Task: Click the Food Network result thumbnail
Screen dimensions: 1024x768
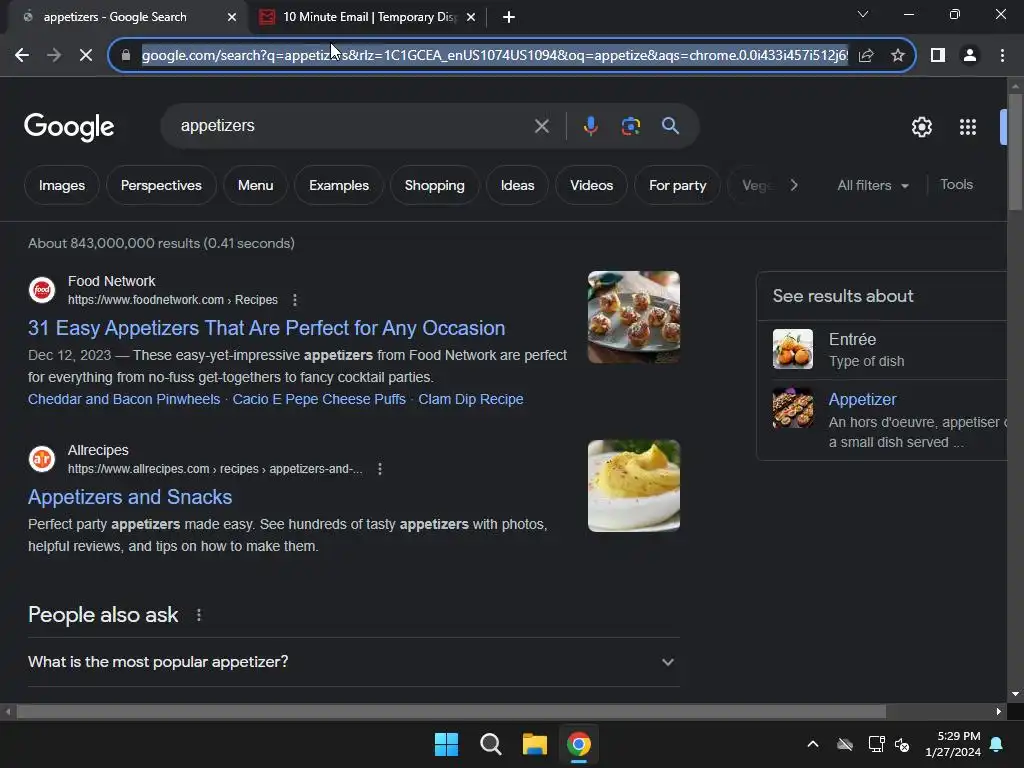Action: 633,317
